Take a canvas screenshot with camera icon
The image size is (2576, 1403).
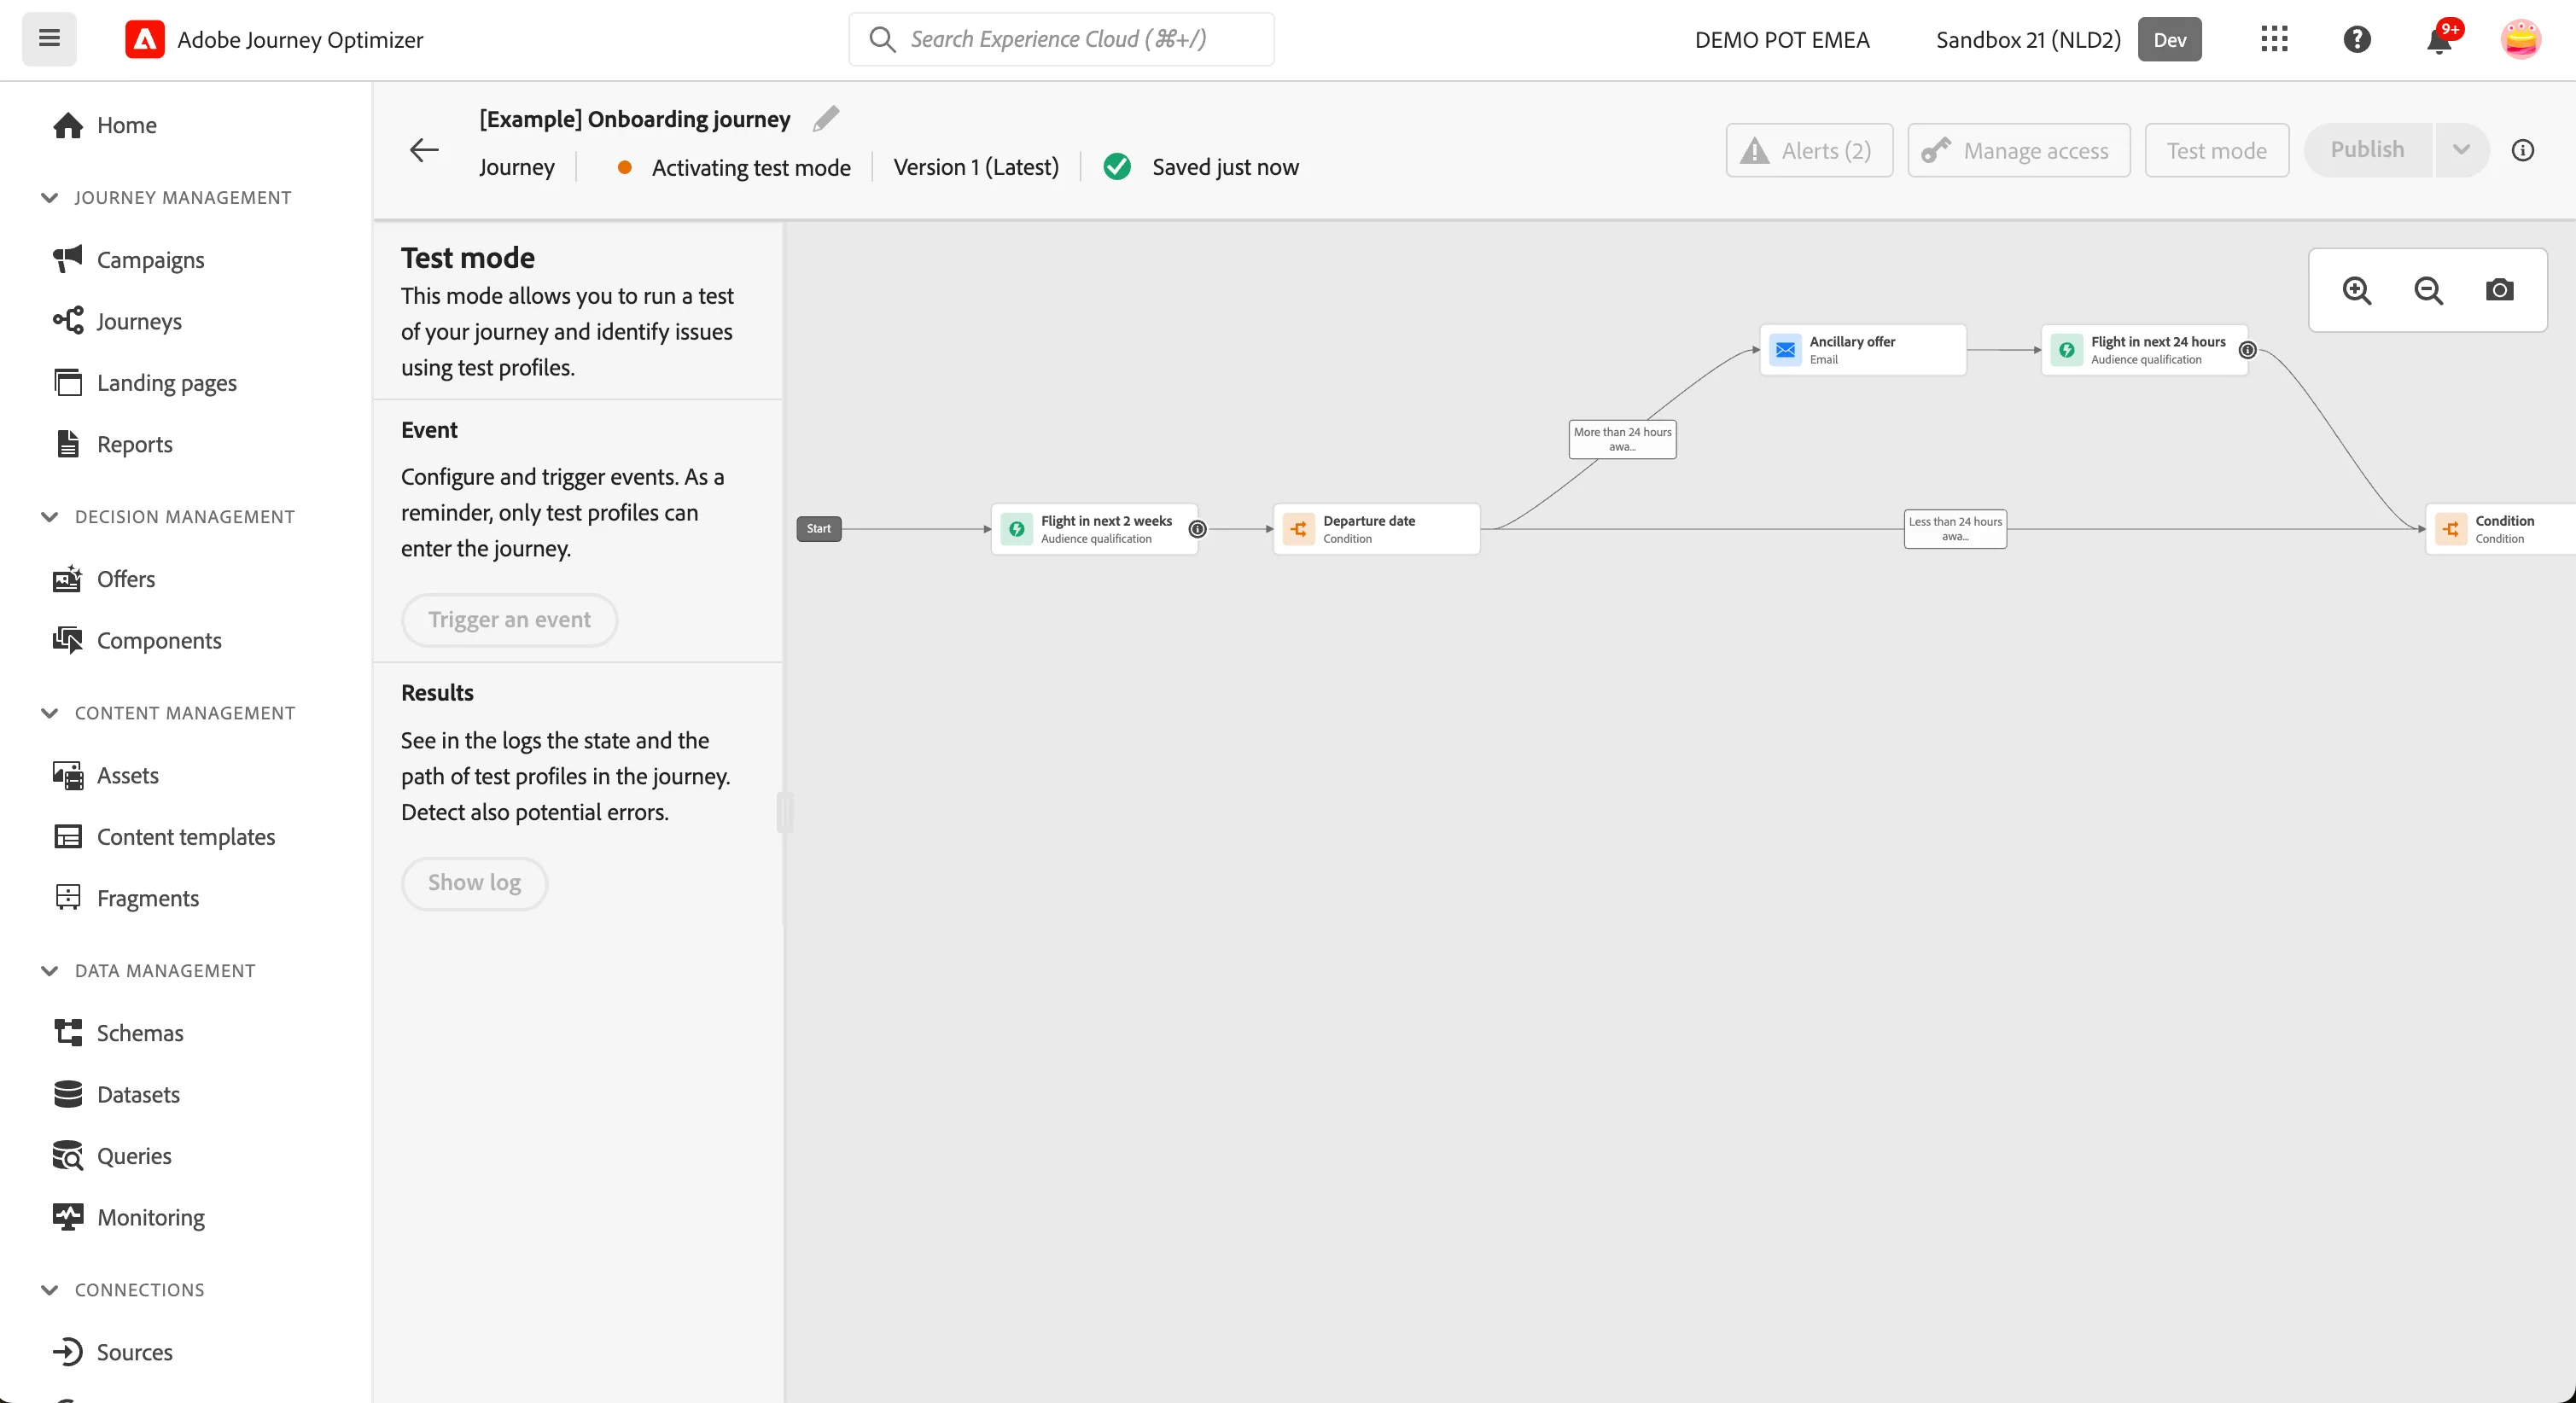coord(2499,290)
